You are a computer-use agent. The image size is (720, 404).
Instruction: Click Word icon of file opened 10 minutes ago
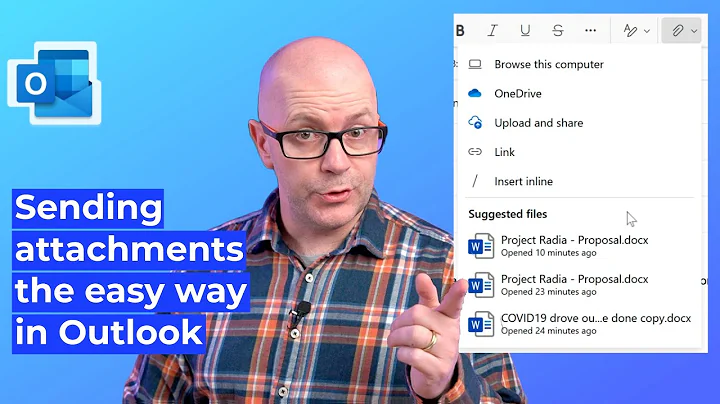[481, 247]
